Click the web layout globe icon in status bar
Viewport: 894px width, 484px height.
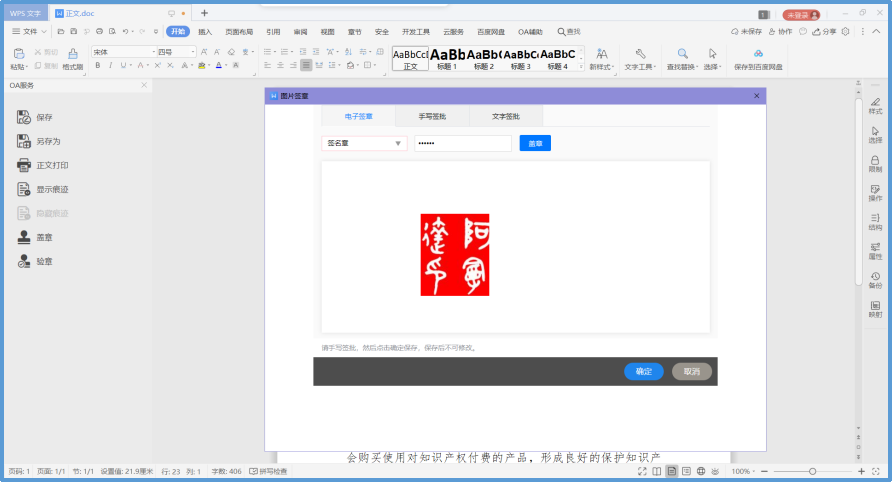tap(701, 471)
